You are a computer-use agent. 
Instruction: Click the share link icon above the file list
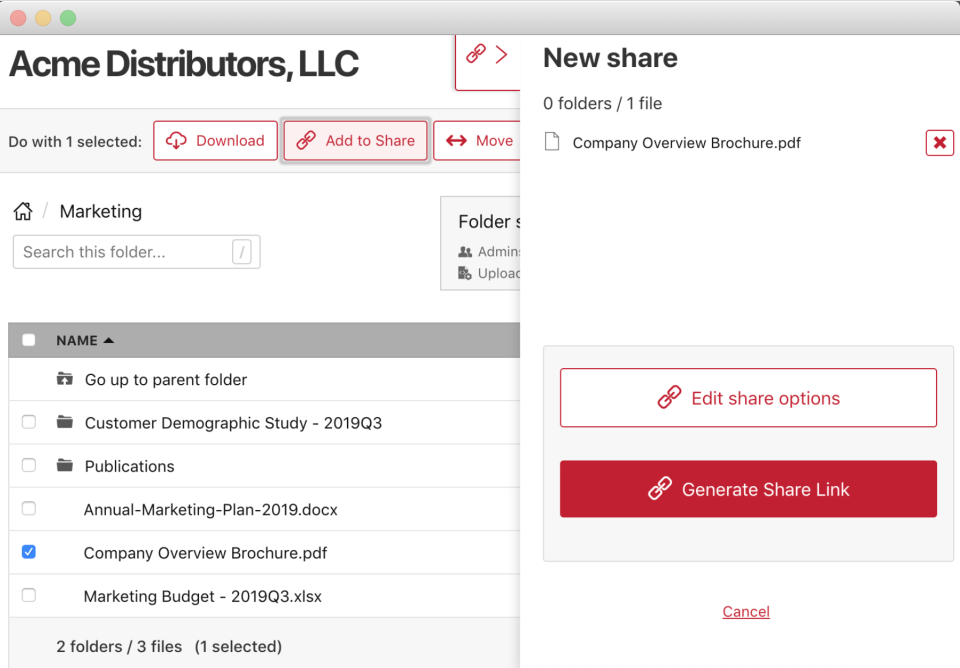tap(475, 53)
